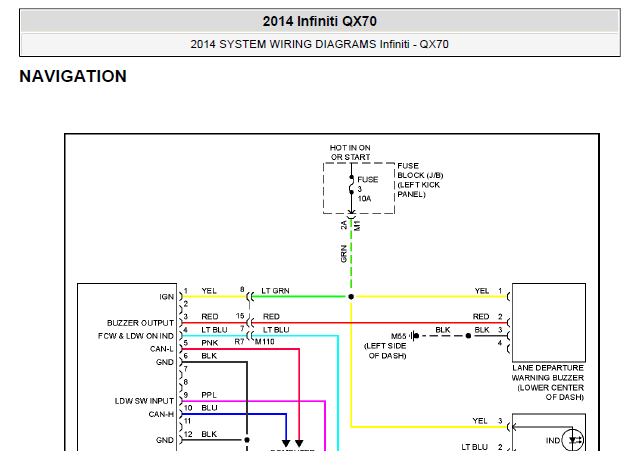Click the M65 ground label
Screen dimensions: 628x451
(399, 336)
